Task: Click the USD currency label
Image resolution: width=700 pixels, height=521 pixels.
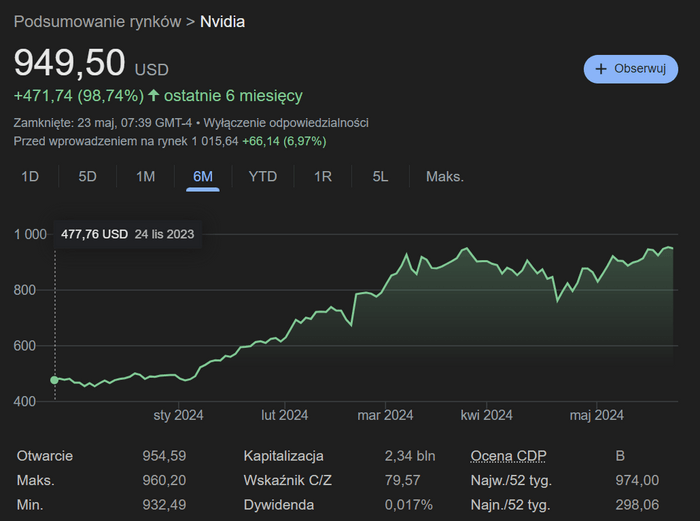Action: pyautogui.click(x=152, y=70)
